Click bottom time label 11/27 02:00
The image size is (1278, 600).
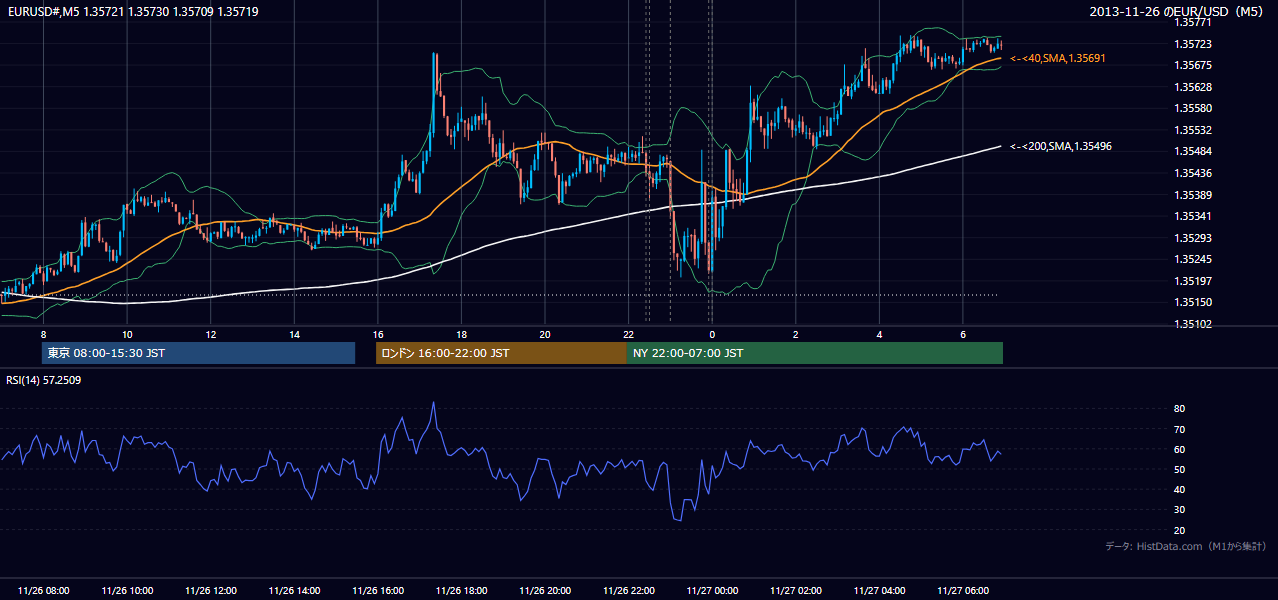795,591
